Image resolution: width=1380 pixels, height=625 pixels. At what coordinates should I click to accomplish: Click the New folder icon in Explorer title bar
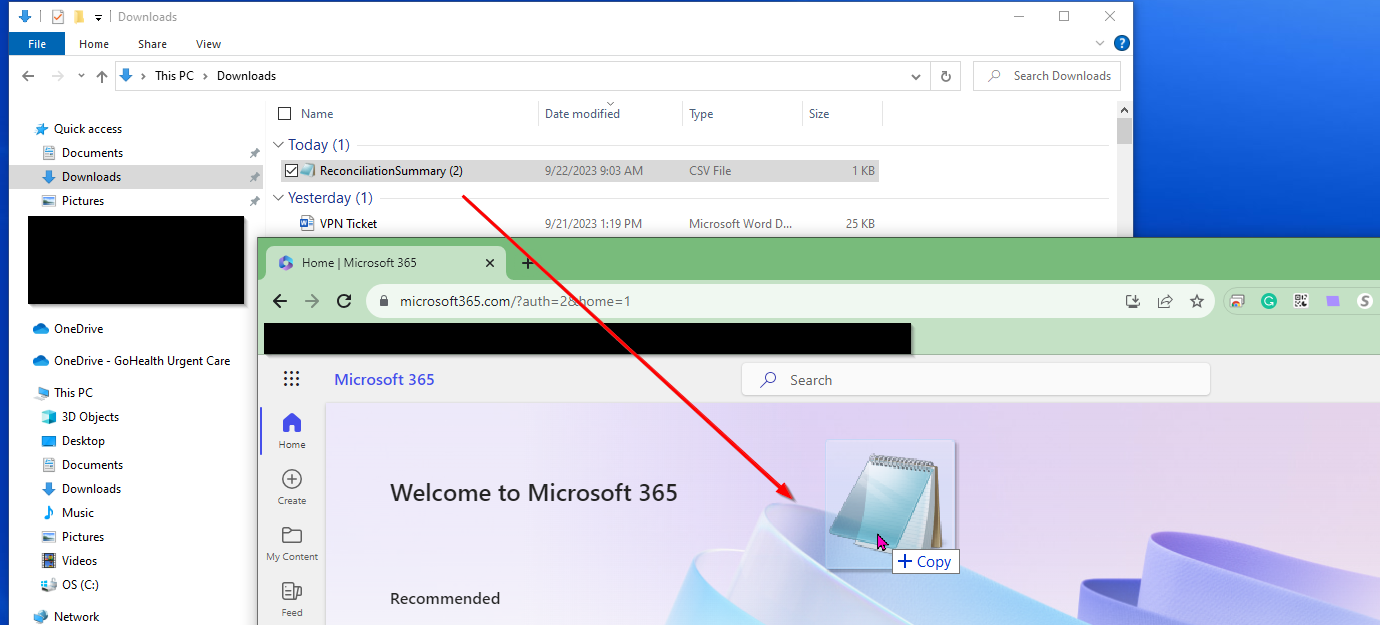[x=79, y=17]
